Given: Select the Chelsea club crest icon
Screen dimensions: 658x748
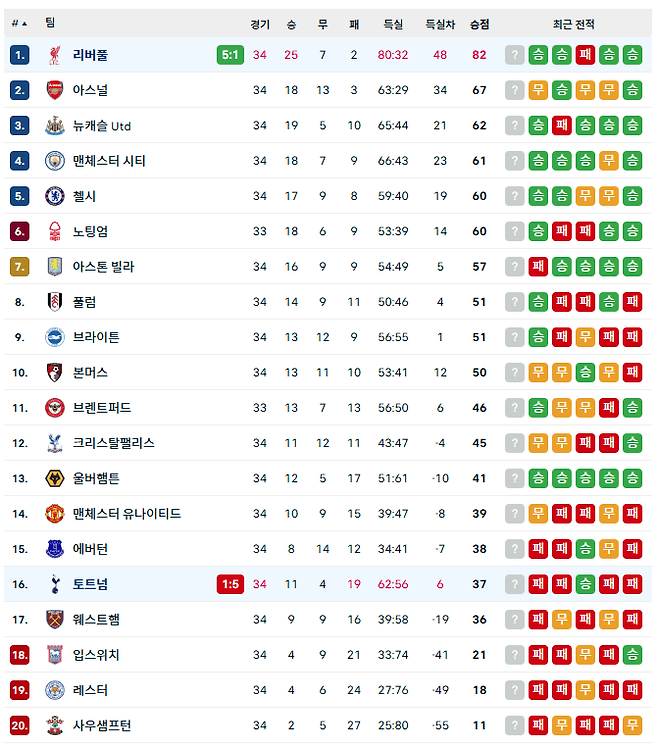Looking at the screenshot, I should point(55,196).
